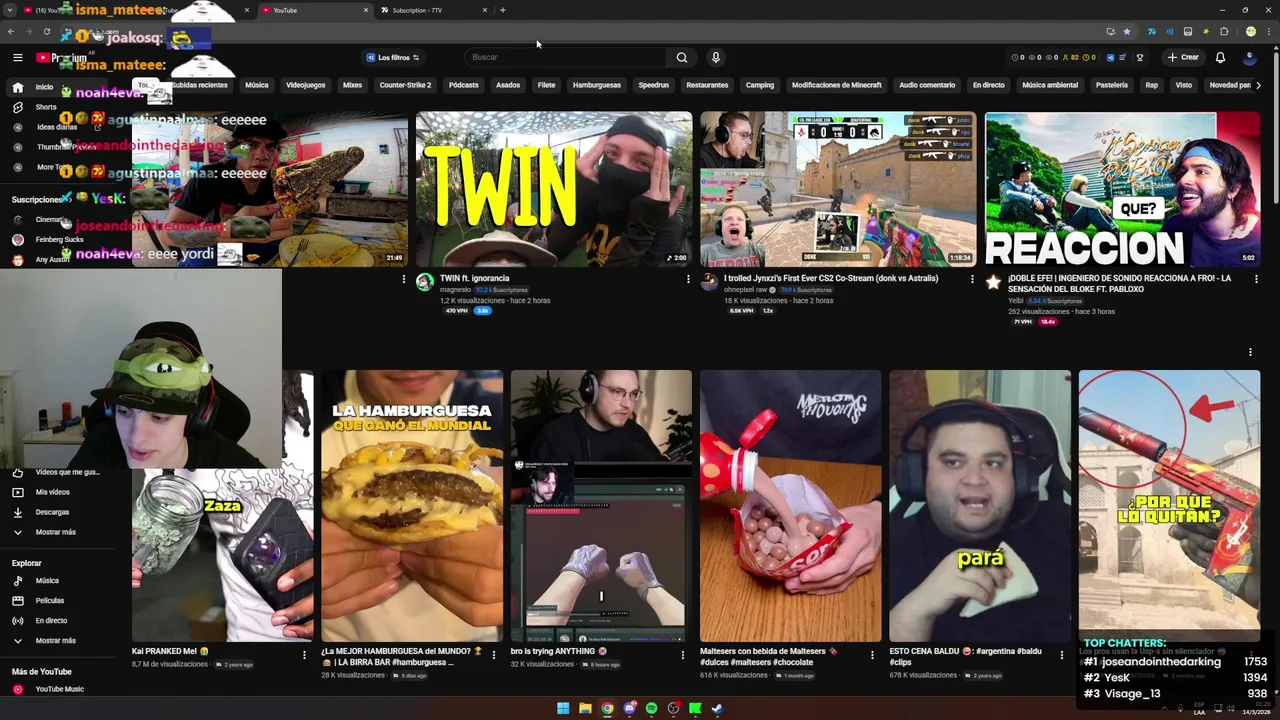The height and width of the screenshot is (720, 1280).
Task: Choose the Modificaciones de Minecraft chip
Action: [x=837, y=85]
